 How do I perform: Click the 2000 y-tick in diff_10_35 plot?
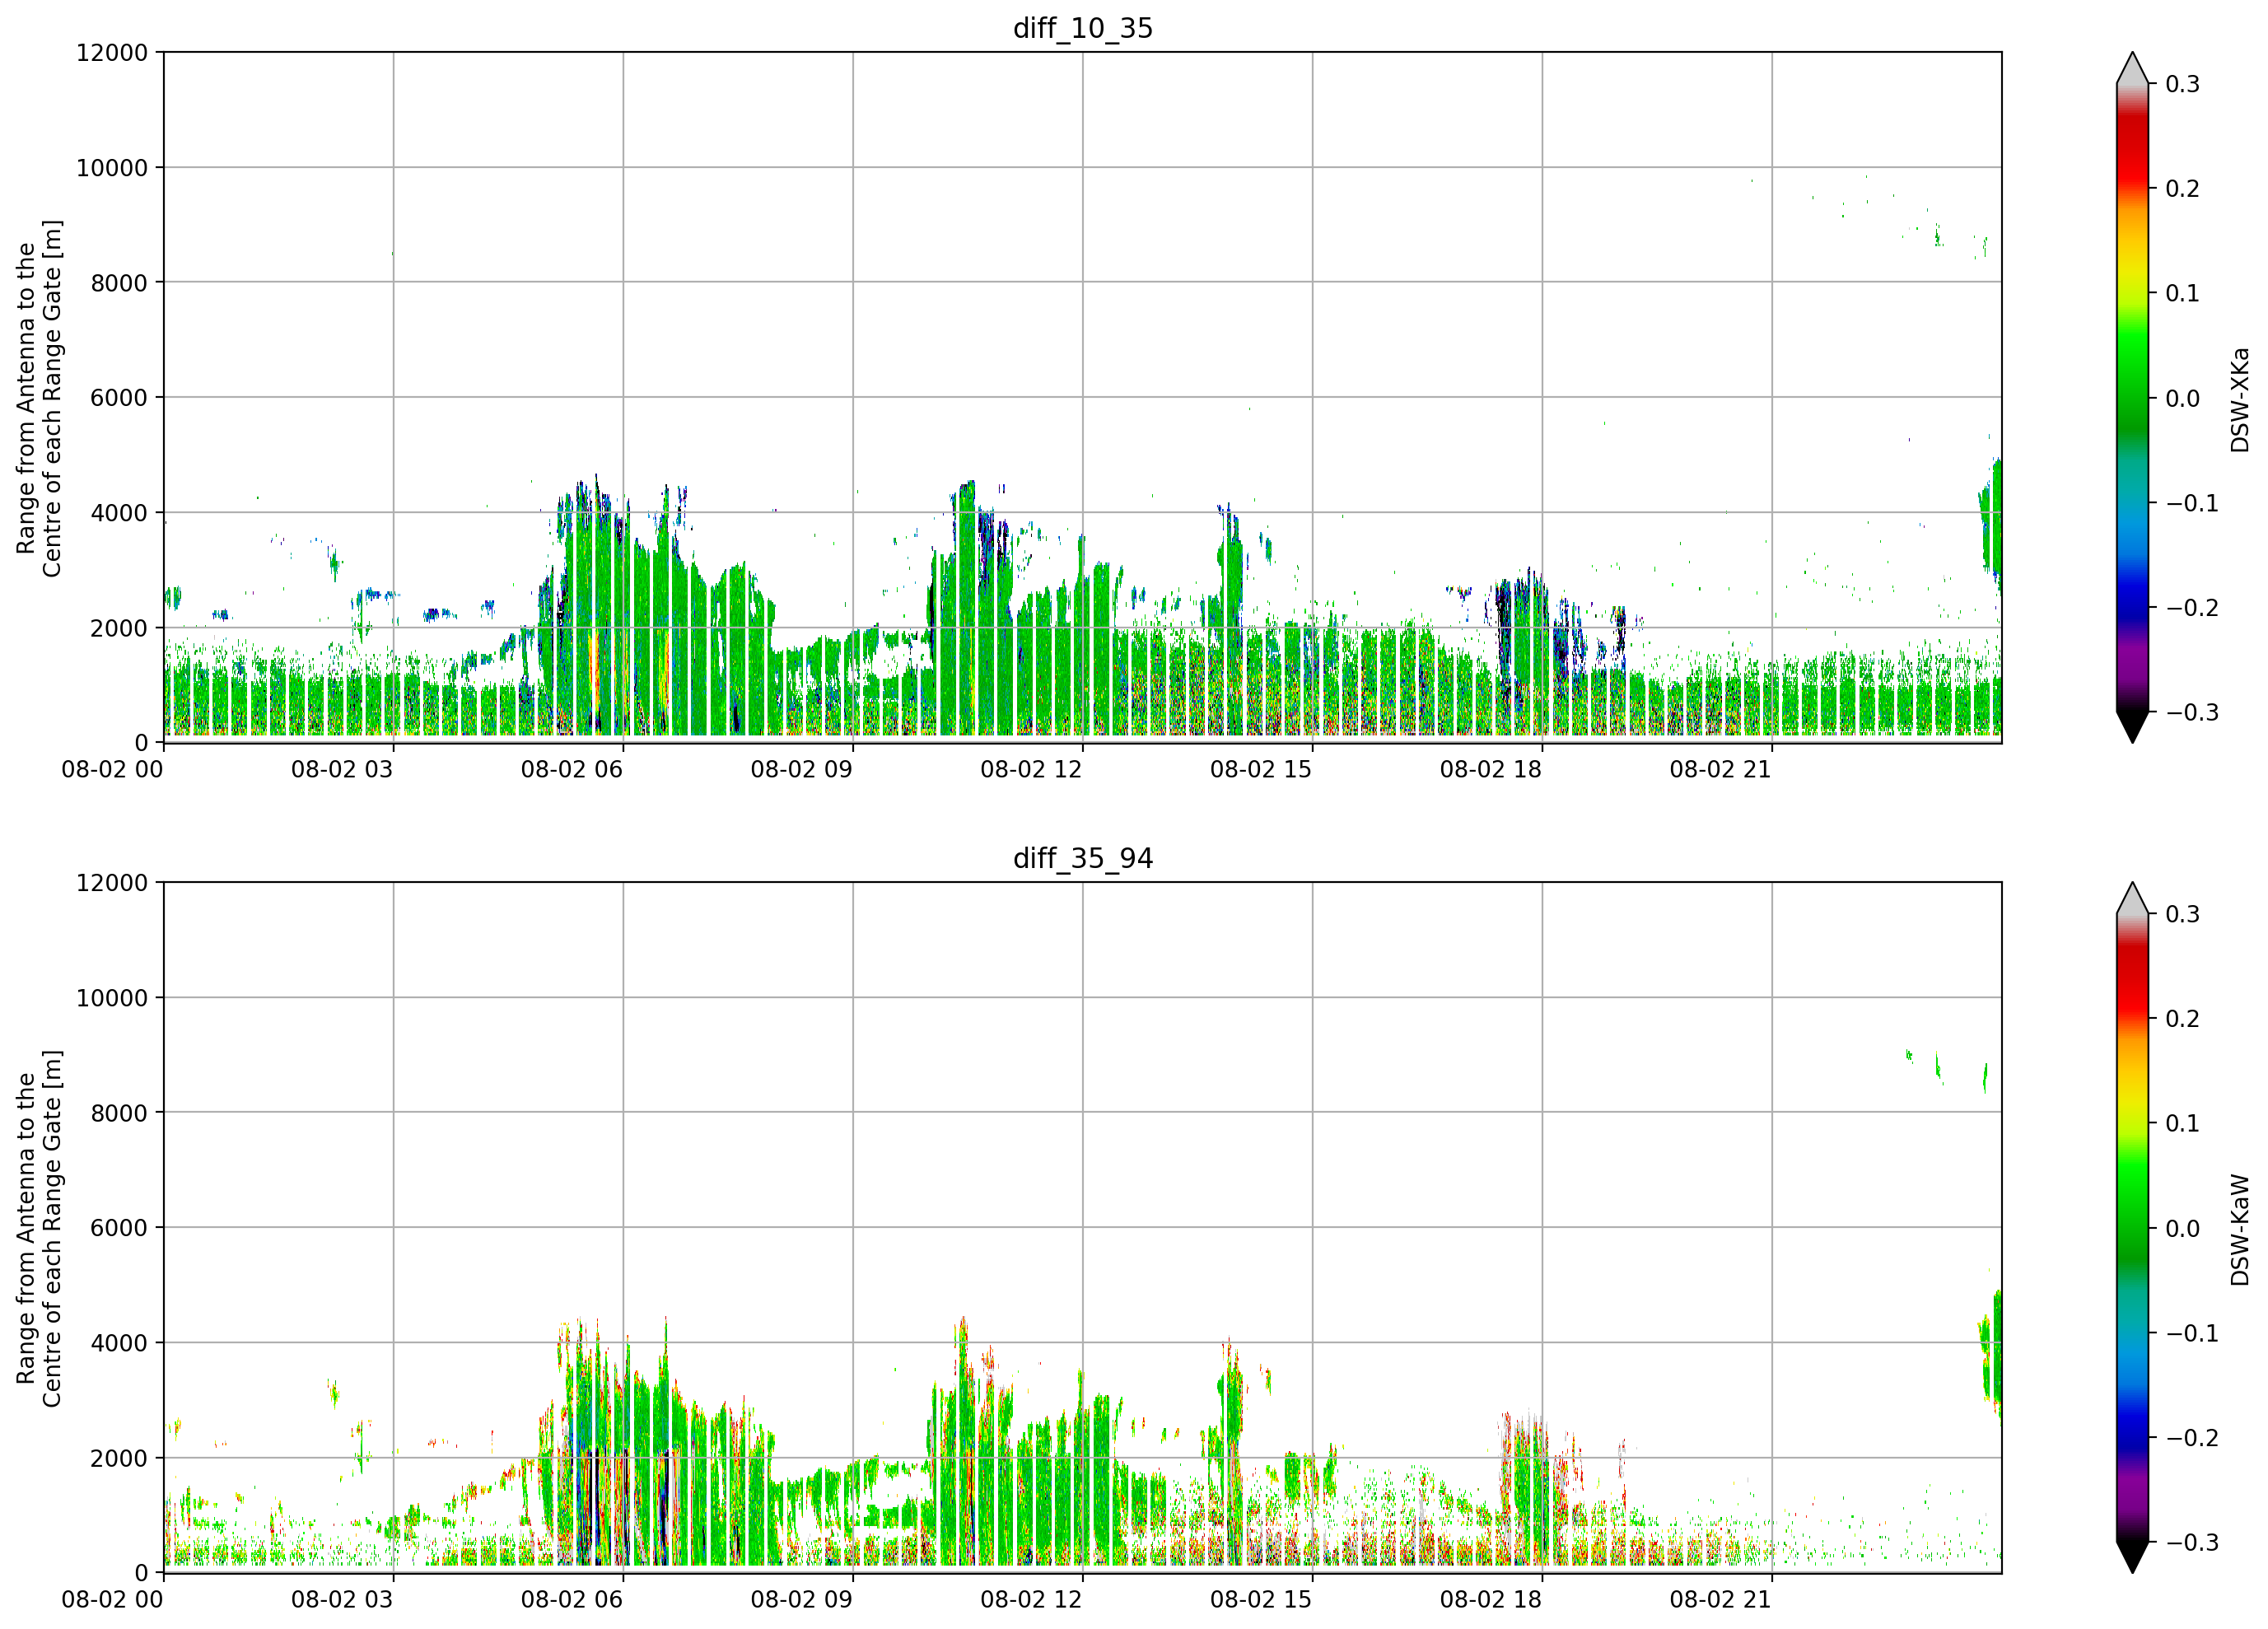coord(119,628)
